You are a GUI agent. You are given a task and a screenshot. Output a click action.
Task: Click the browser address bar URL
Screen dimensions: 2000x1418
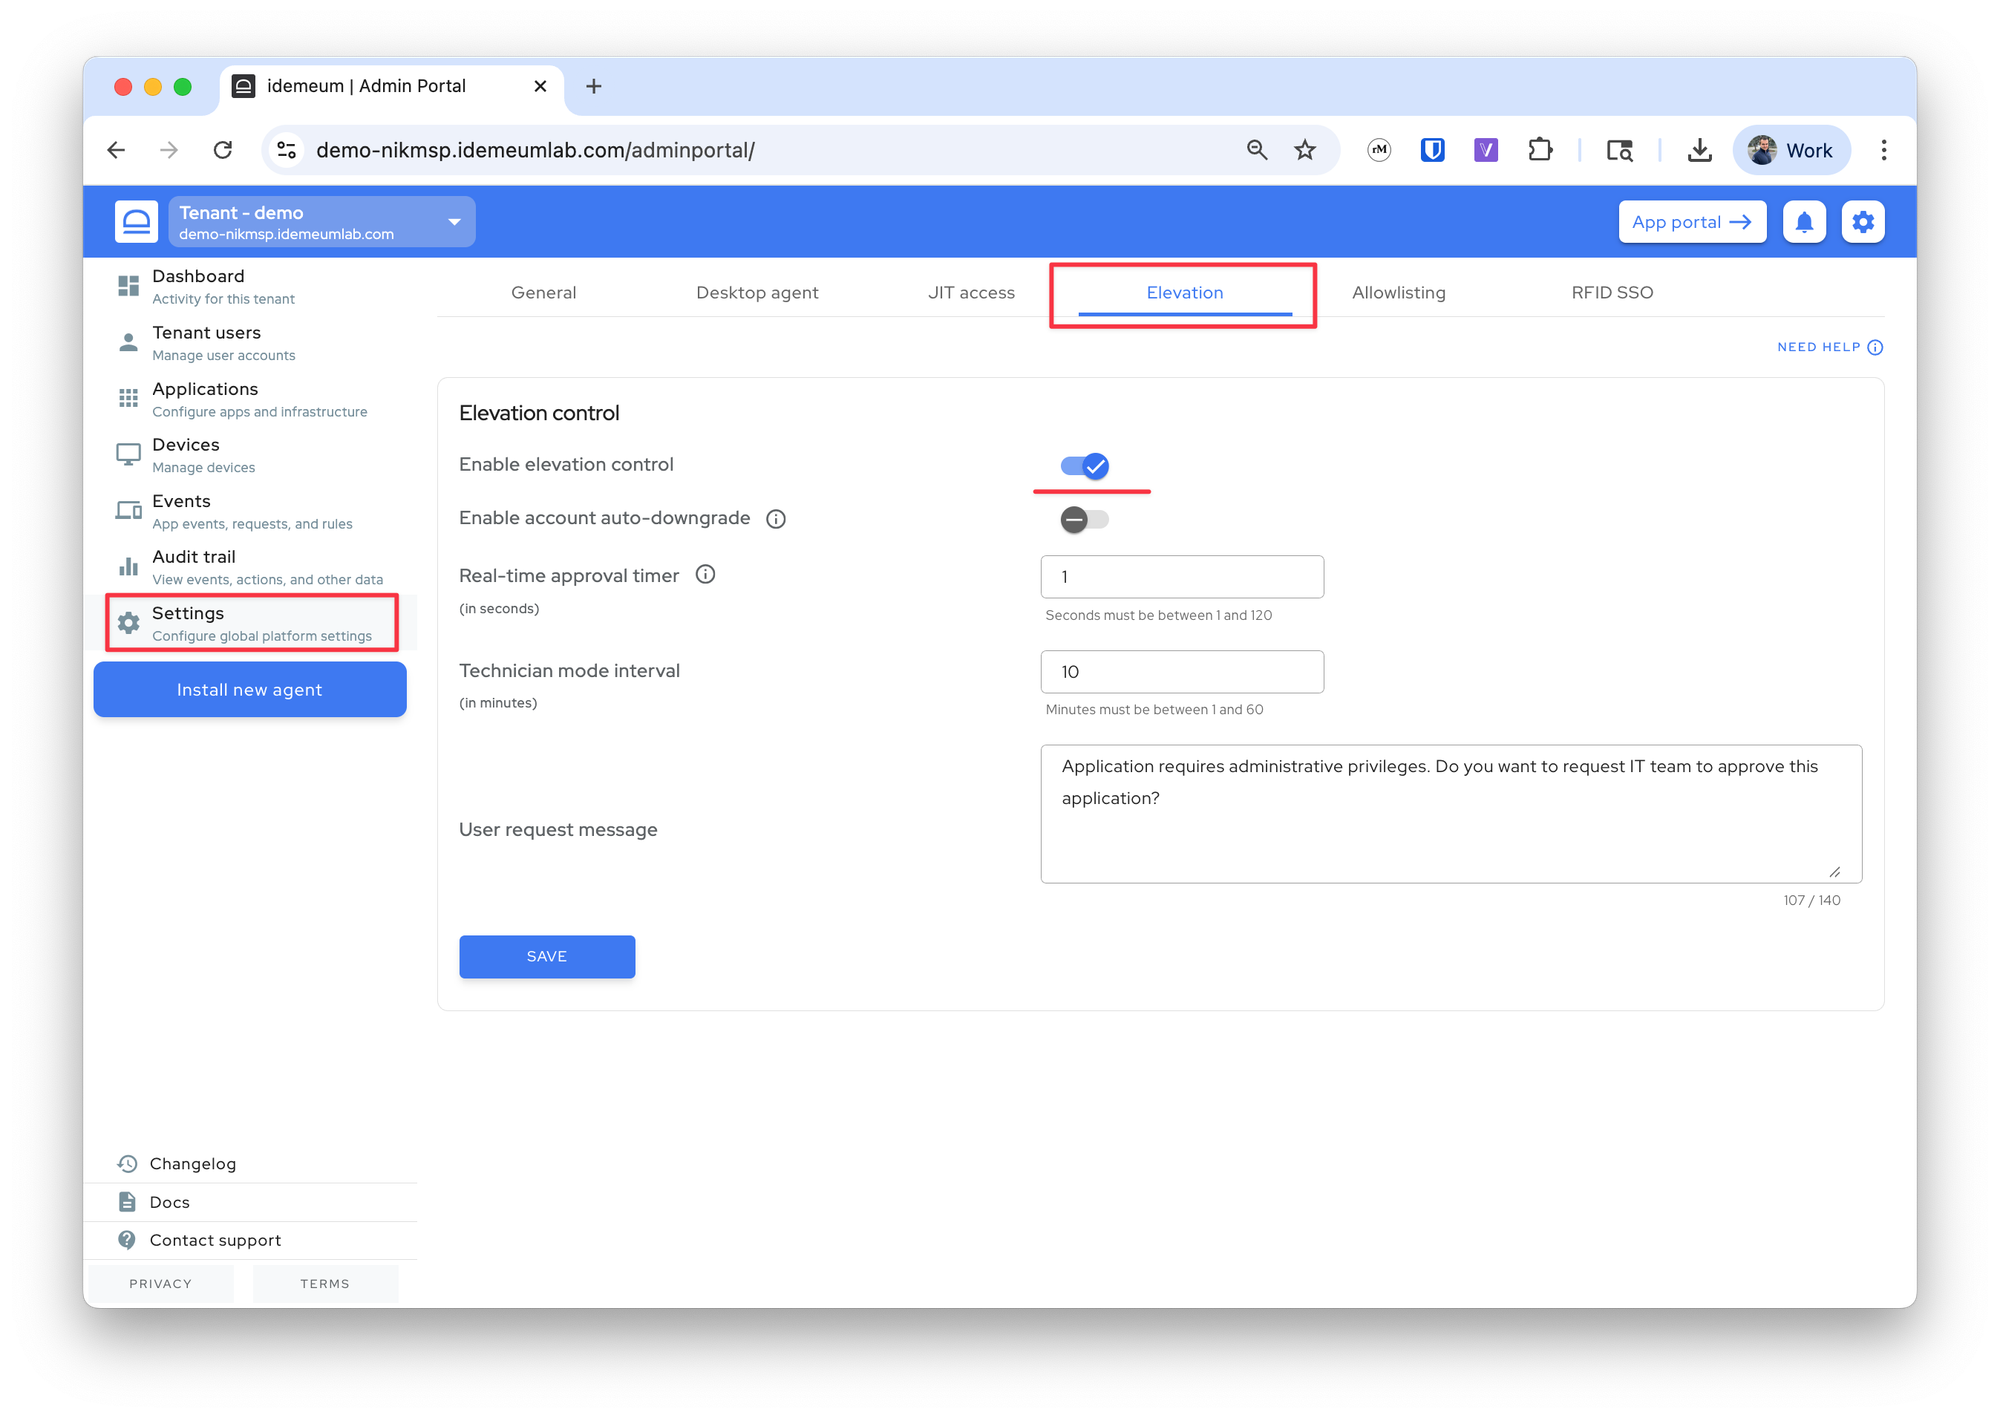click(x=535, y=150)
